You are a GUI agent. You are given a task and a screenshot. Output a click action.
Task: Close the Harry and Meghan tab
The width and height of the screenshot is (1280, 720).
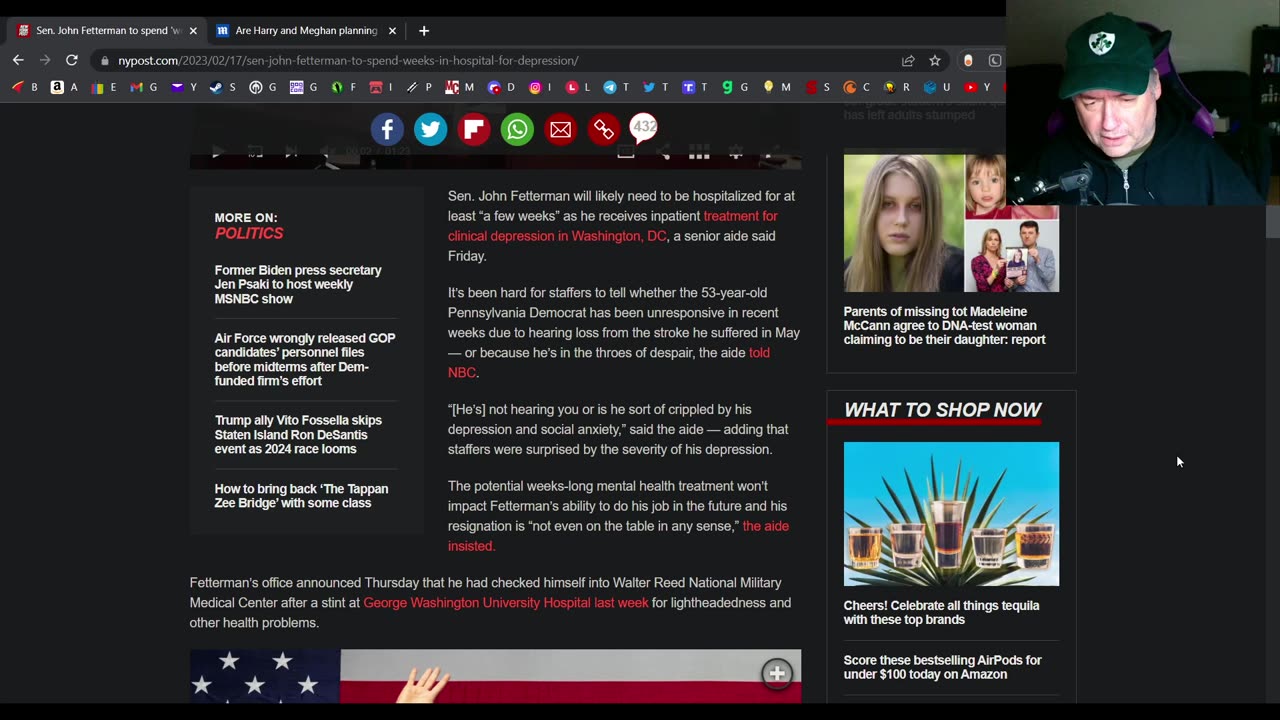(392, 31)
